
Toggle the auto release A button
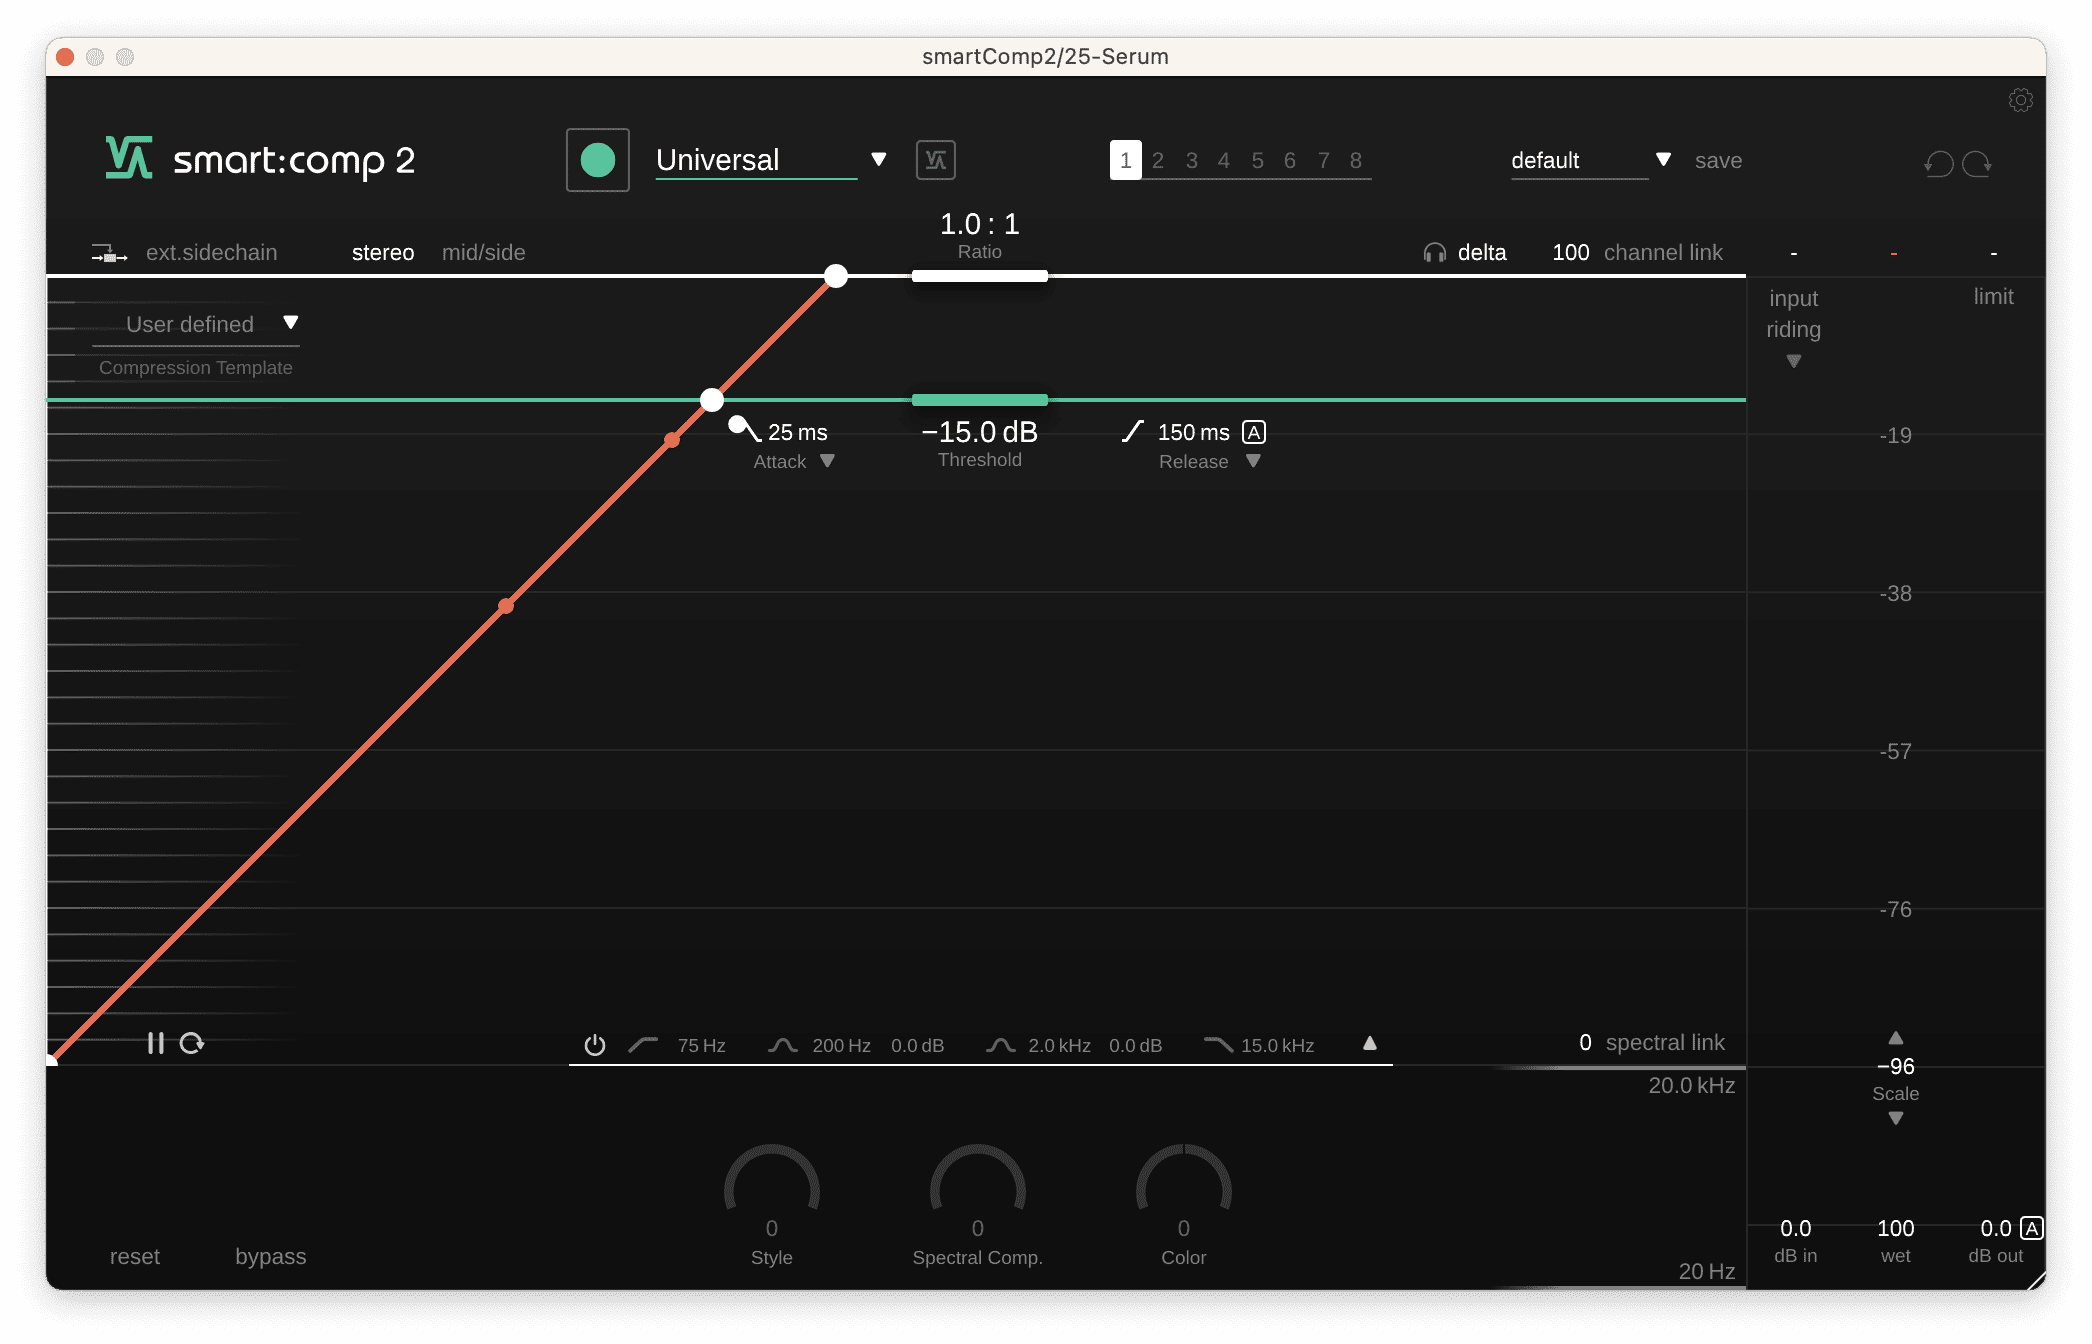click(x=1254, y=432)
